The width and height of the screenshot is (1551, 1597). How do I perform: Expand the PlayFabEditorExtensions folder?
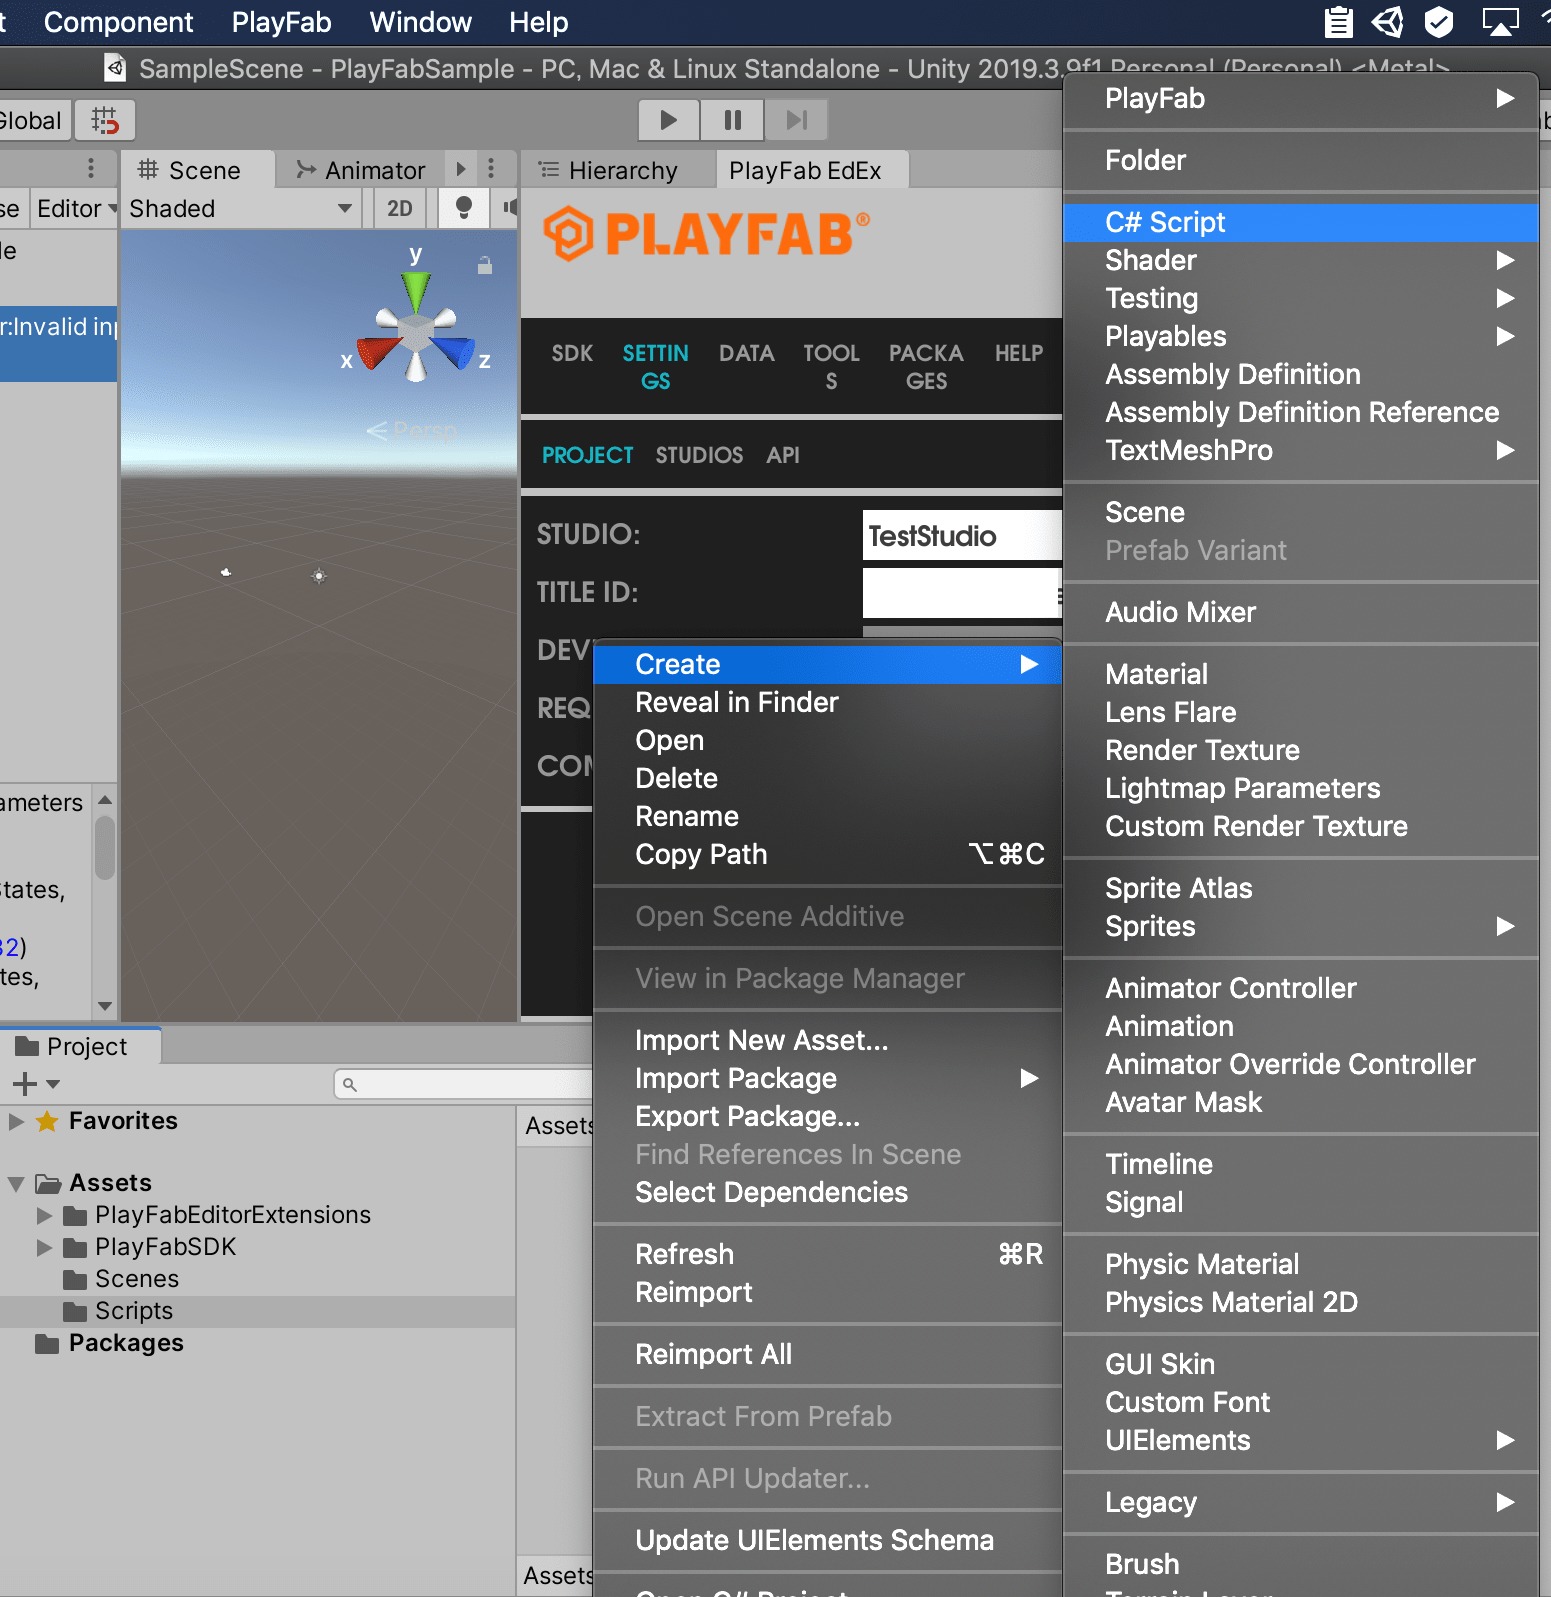pyautogui.click(x=44, y=1216)
